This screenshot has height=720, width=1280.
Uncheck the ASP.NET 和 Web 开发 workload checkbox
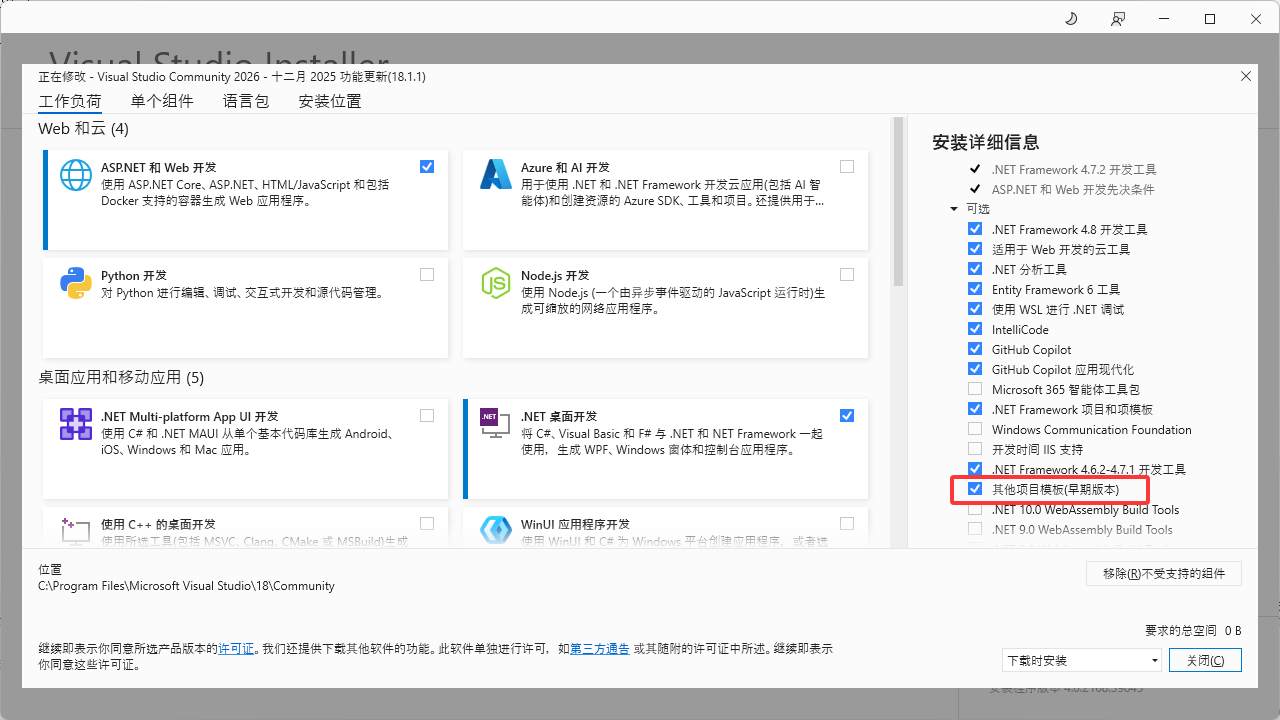[x=427, y=166]
